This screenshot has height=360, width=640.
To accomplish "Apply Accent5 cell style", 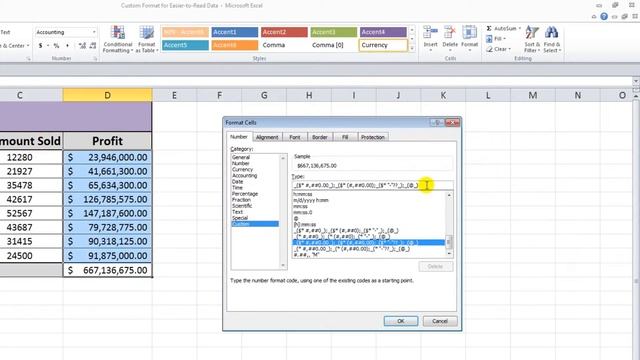I will click(185, 45).
